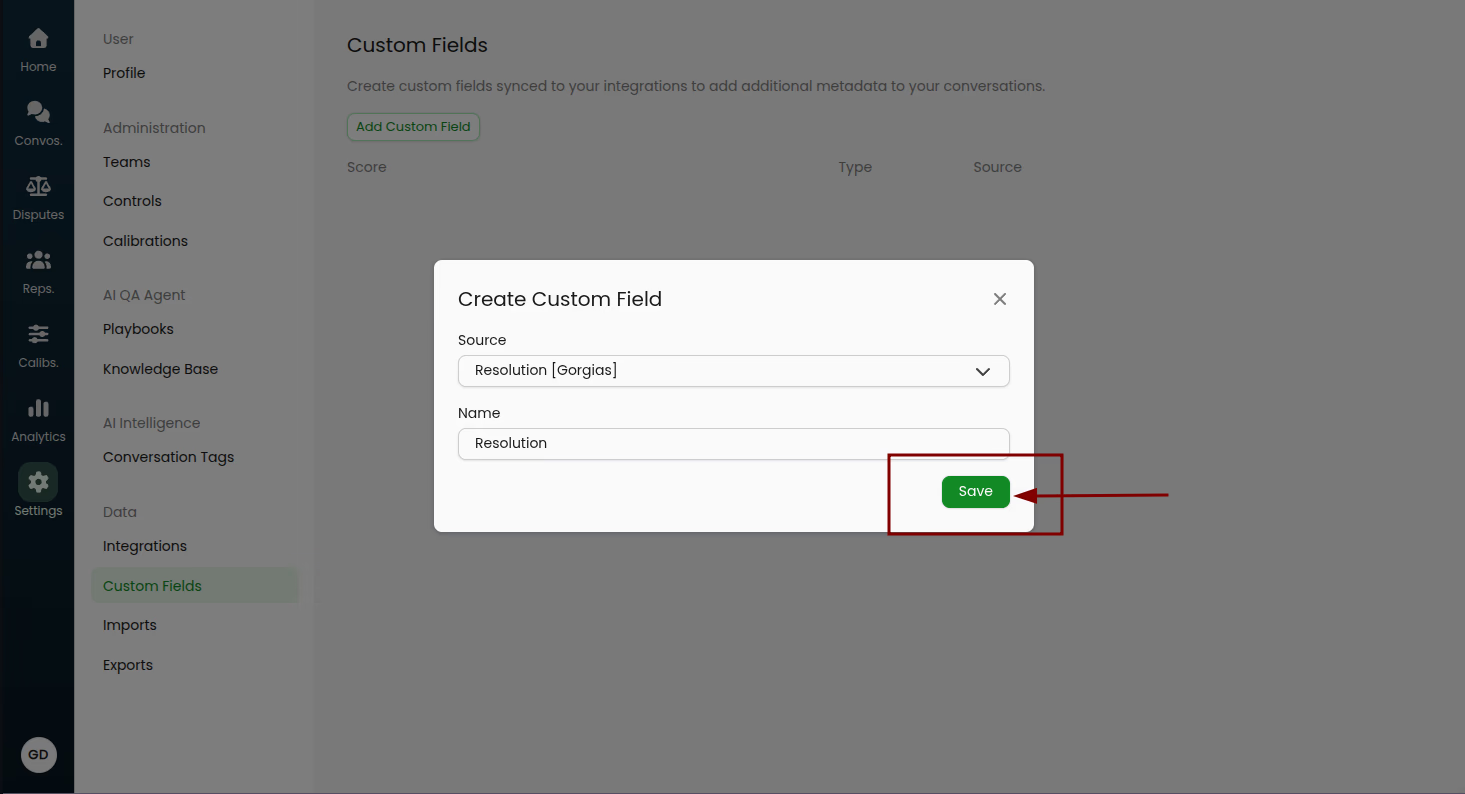
Task: Click the Source dropdown chevron arrow
Action: 983,372
